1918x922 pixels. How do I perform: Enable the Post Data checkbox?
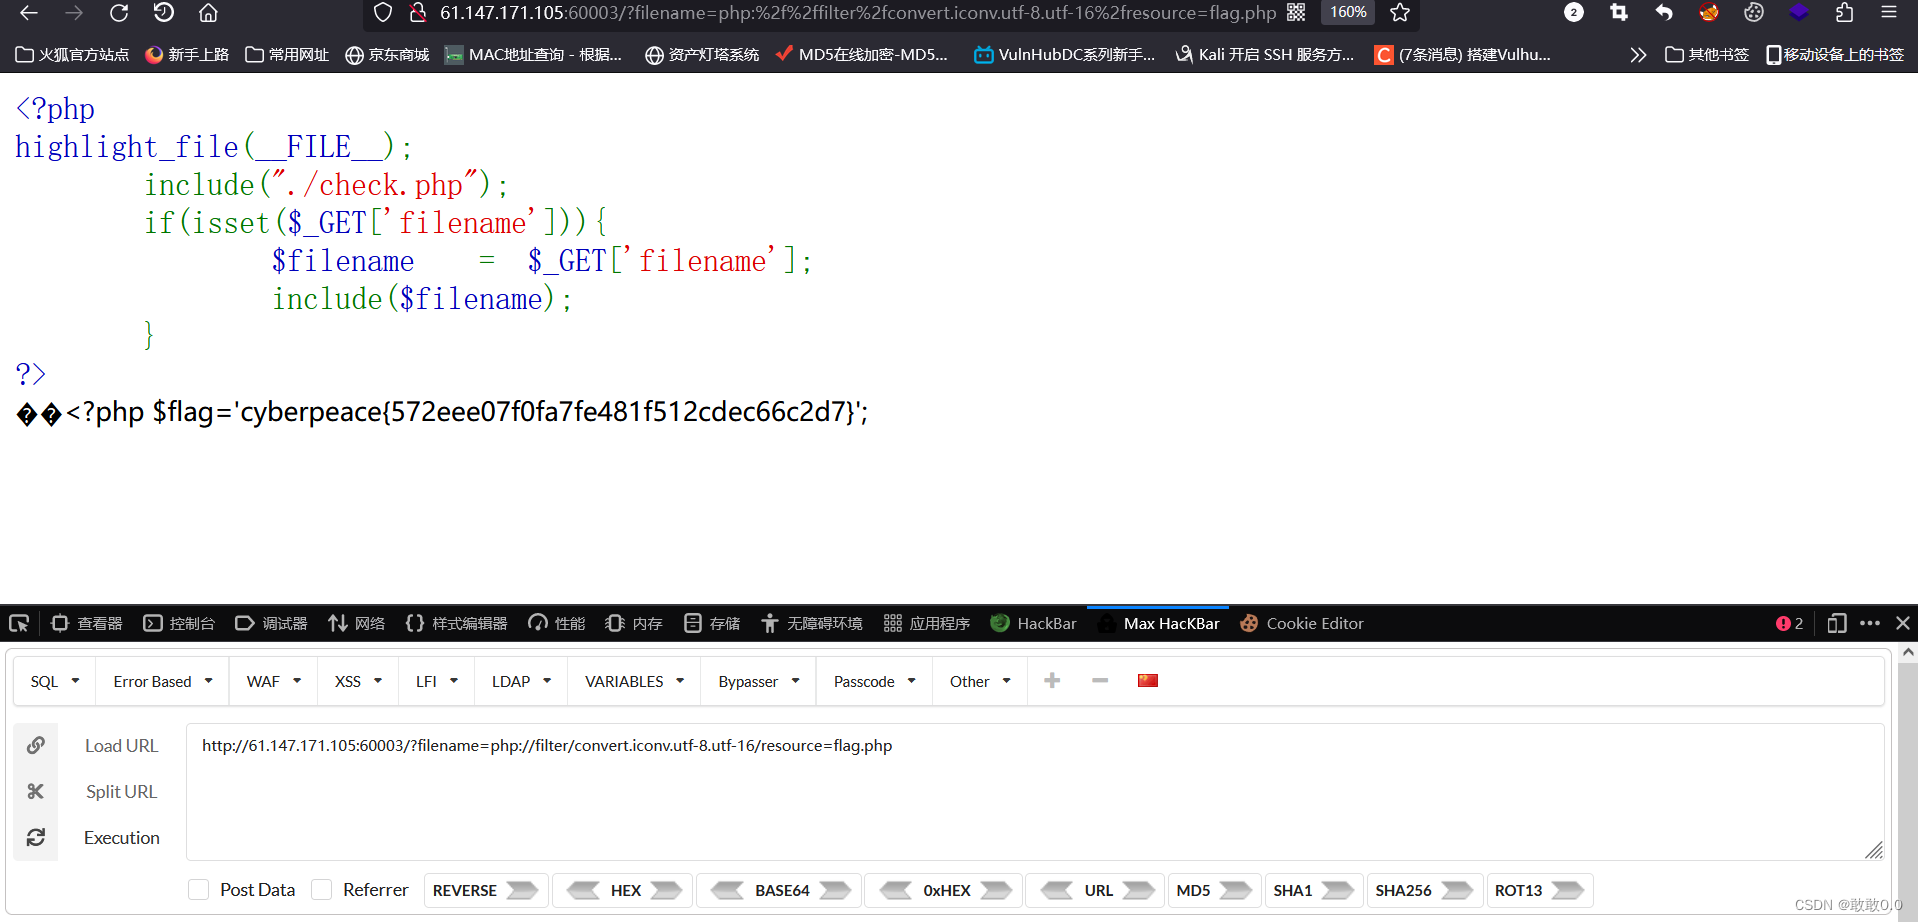198,889
